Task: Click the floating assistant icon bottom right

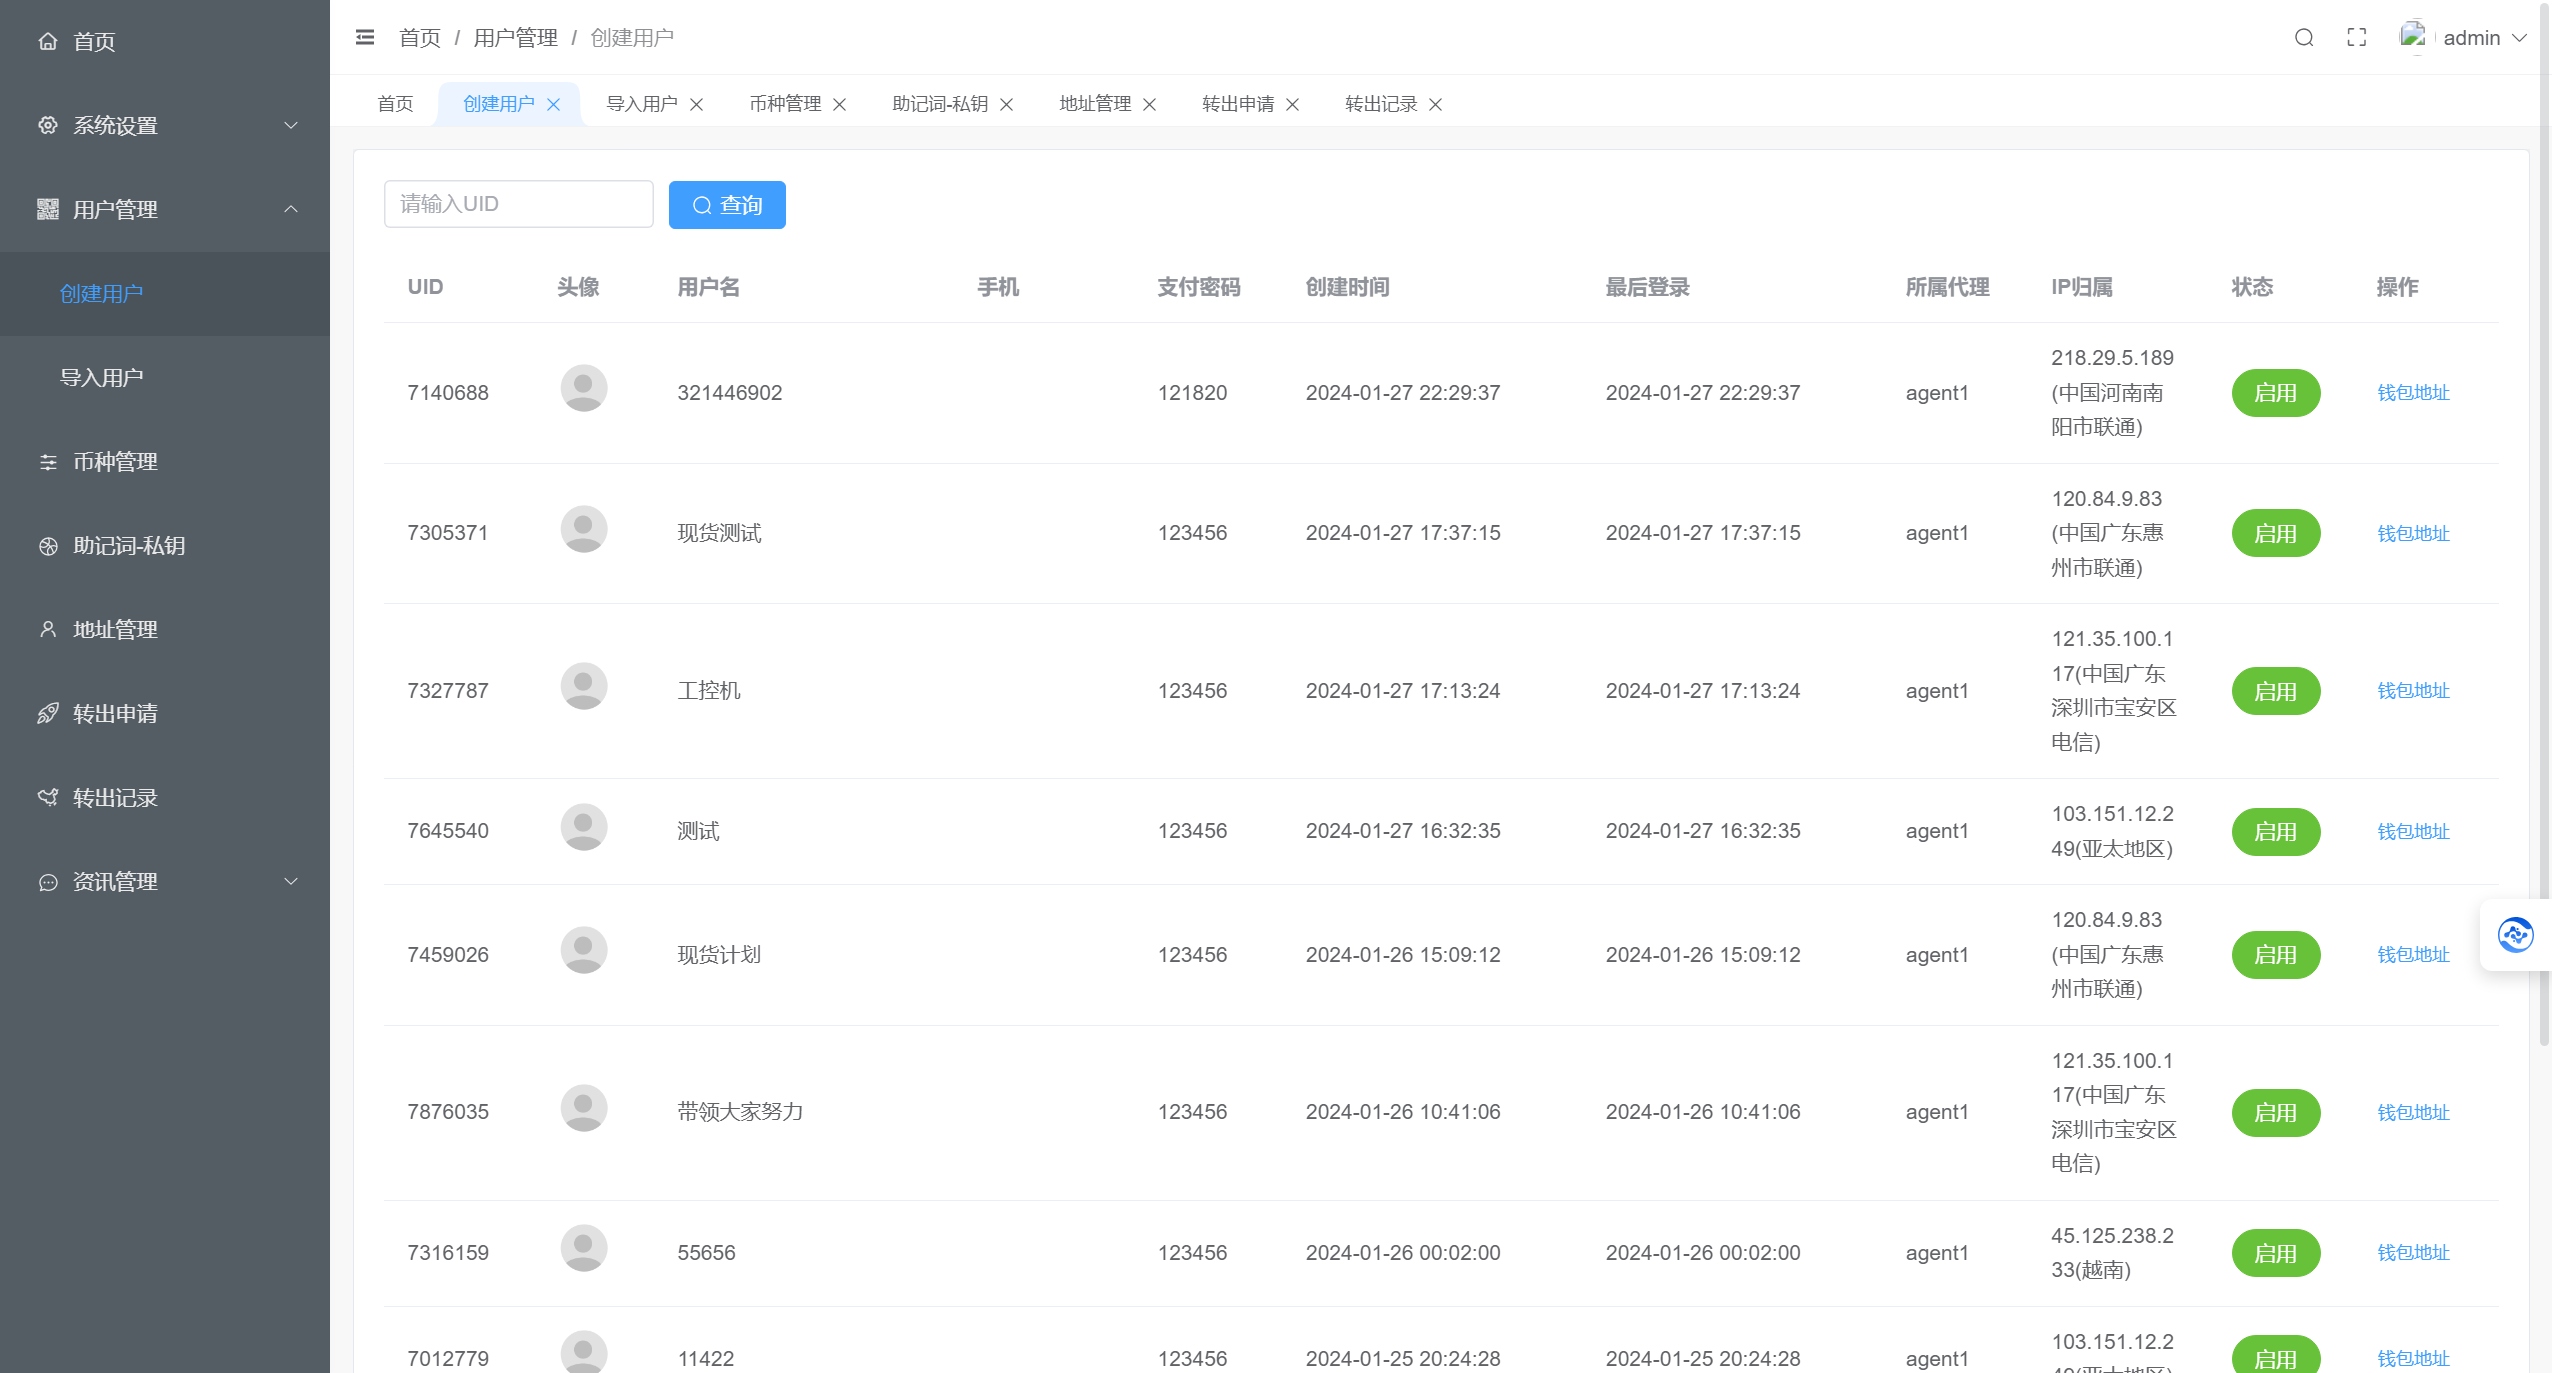Action: pyautogui.click(x=2515, y=934)
